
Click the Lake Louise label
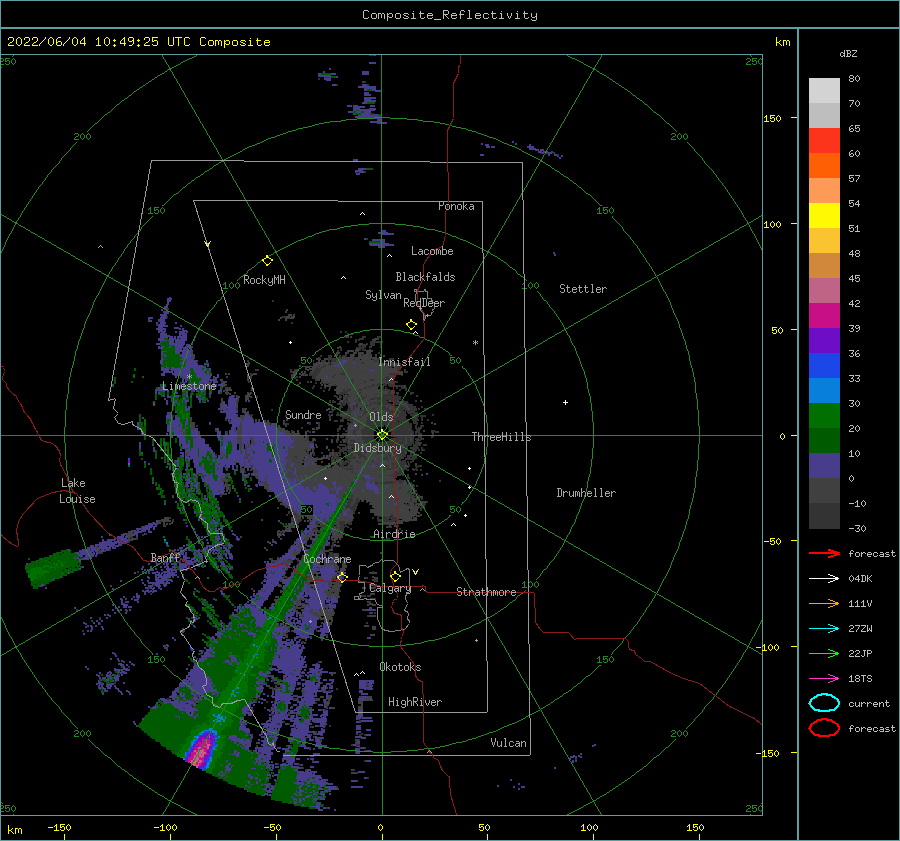click(77, 491)
